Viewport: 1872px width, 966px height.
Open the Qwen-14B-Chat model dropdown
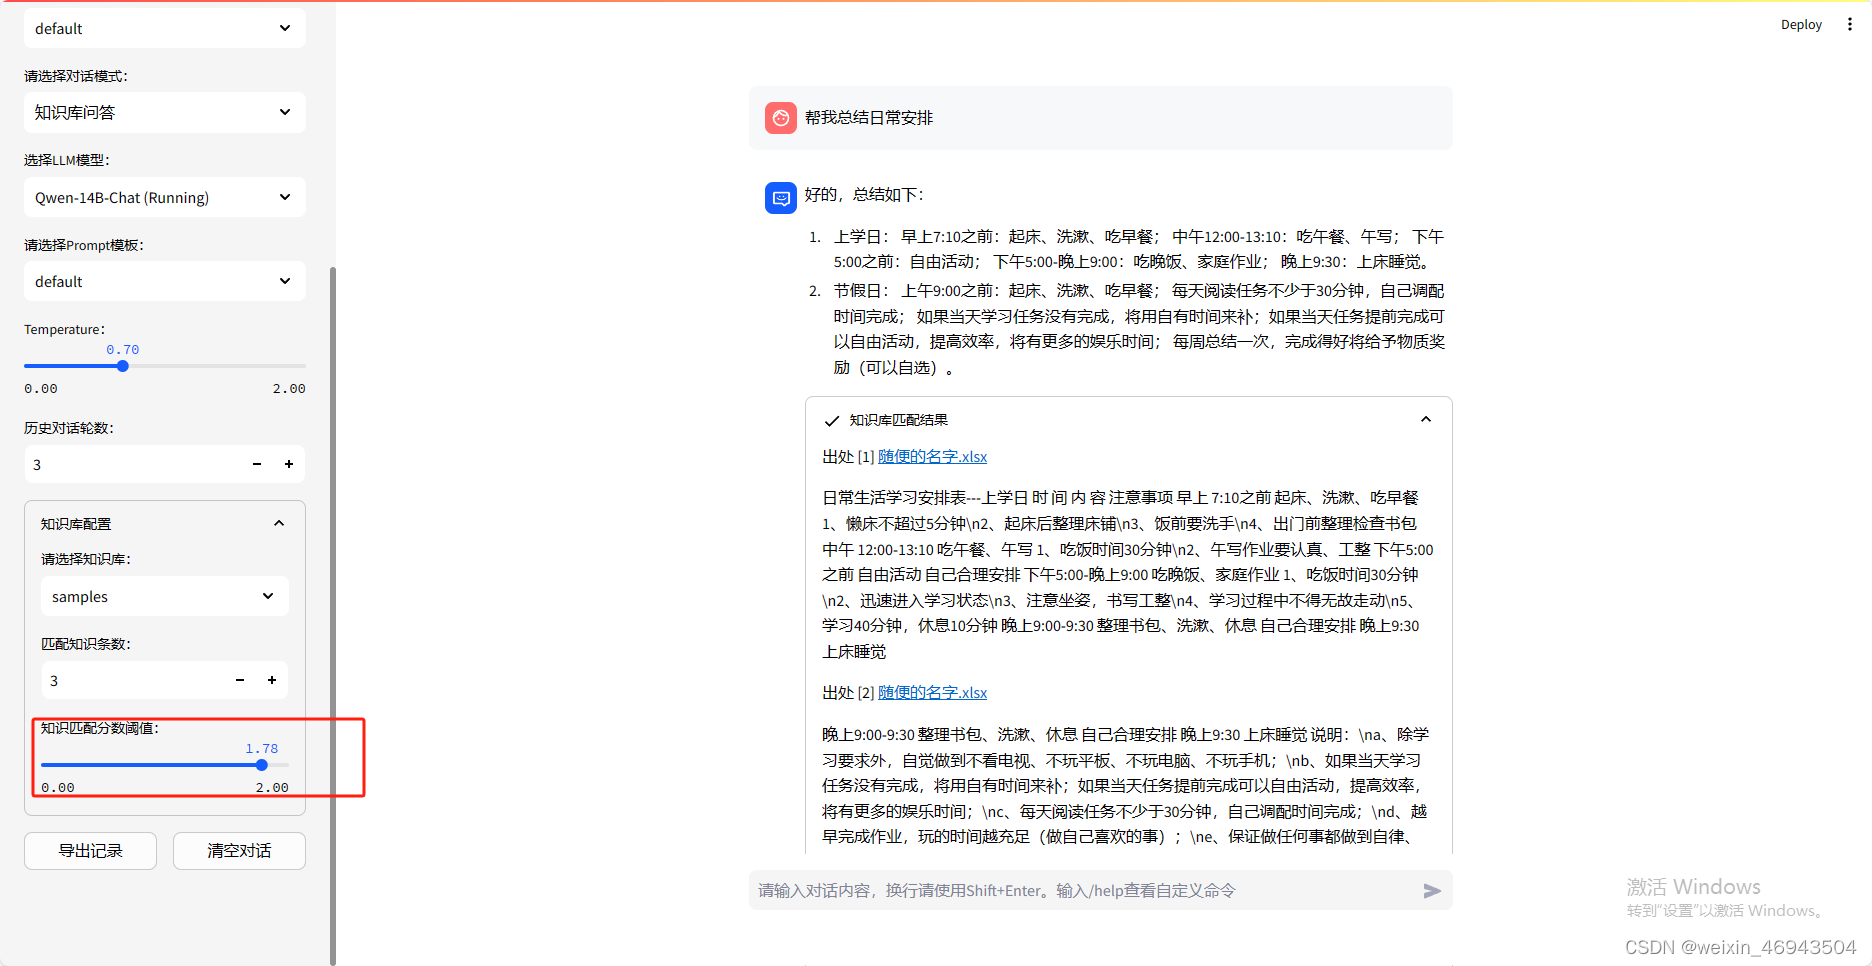pyautogui.click(x=165, y=197)
